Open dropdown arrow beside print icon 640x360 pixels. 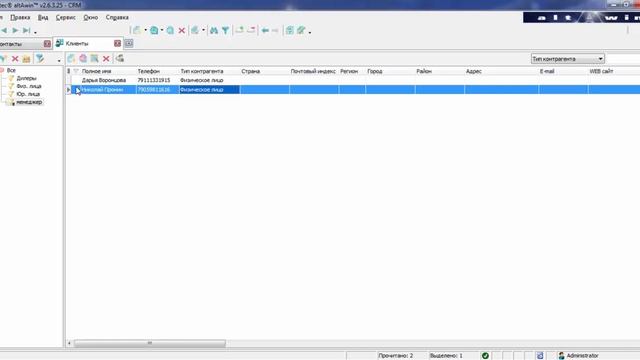pyautogui.click(x=203, y=31)
